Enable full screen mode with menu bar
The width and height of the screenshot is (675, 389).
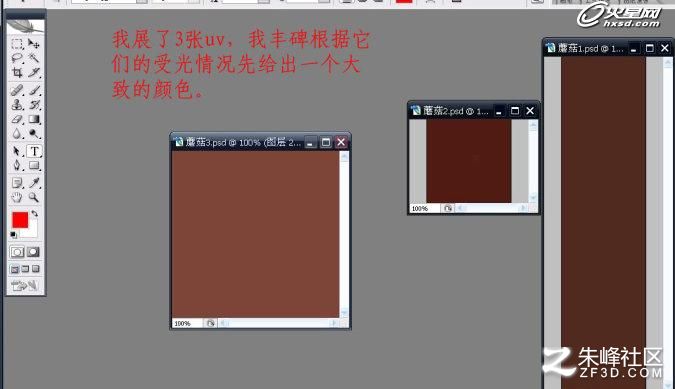[x=25, y=269]
